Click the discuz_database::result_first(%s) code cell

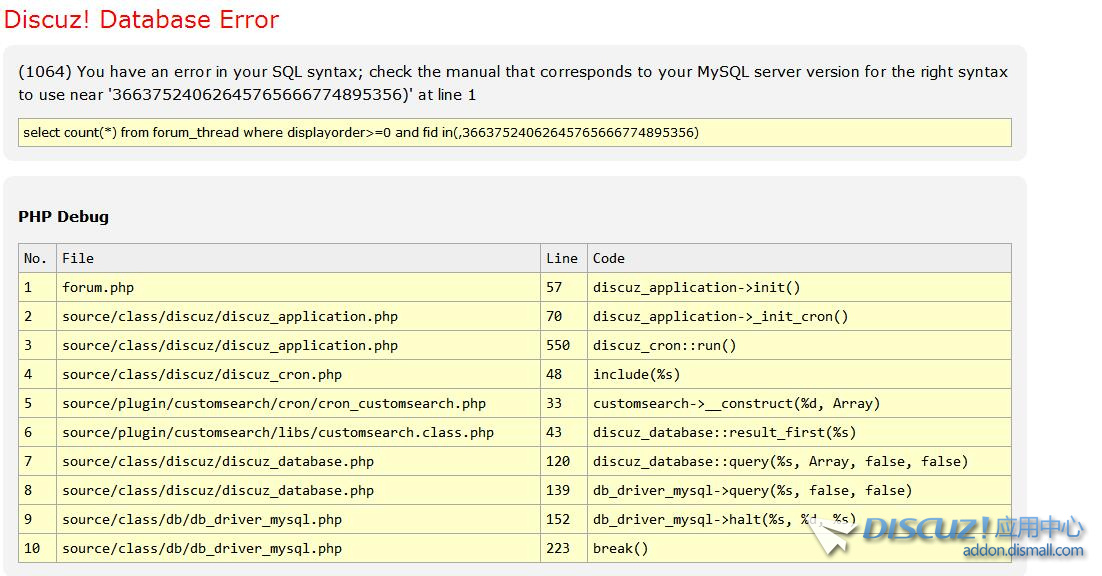(724, 432)
